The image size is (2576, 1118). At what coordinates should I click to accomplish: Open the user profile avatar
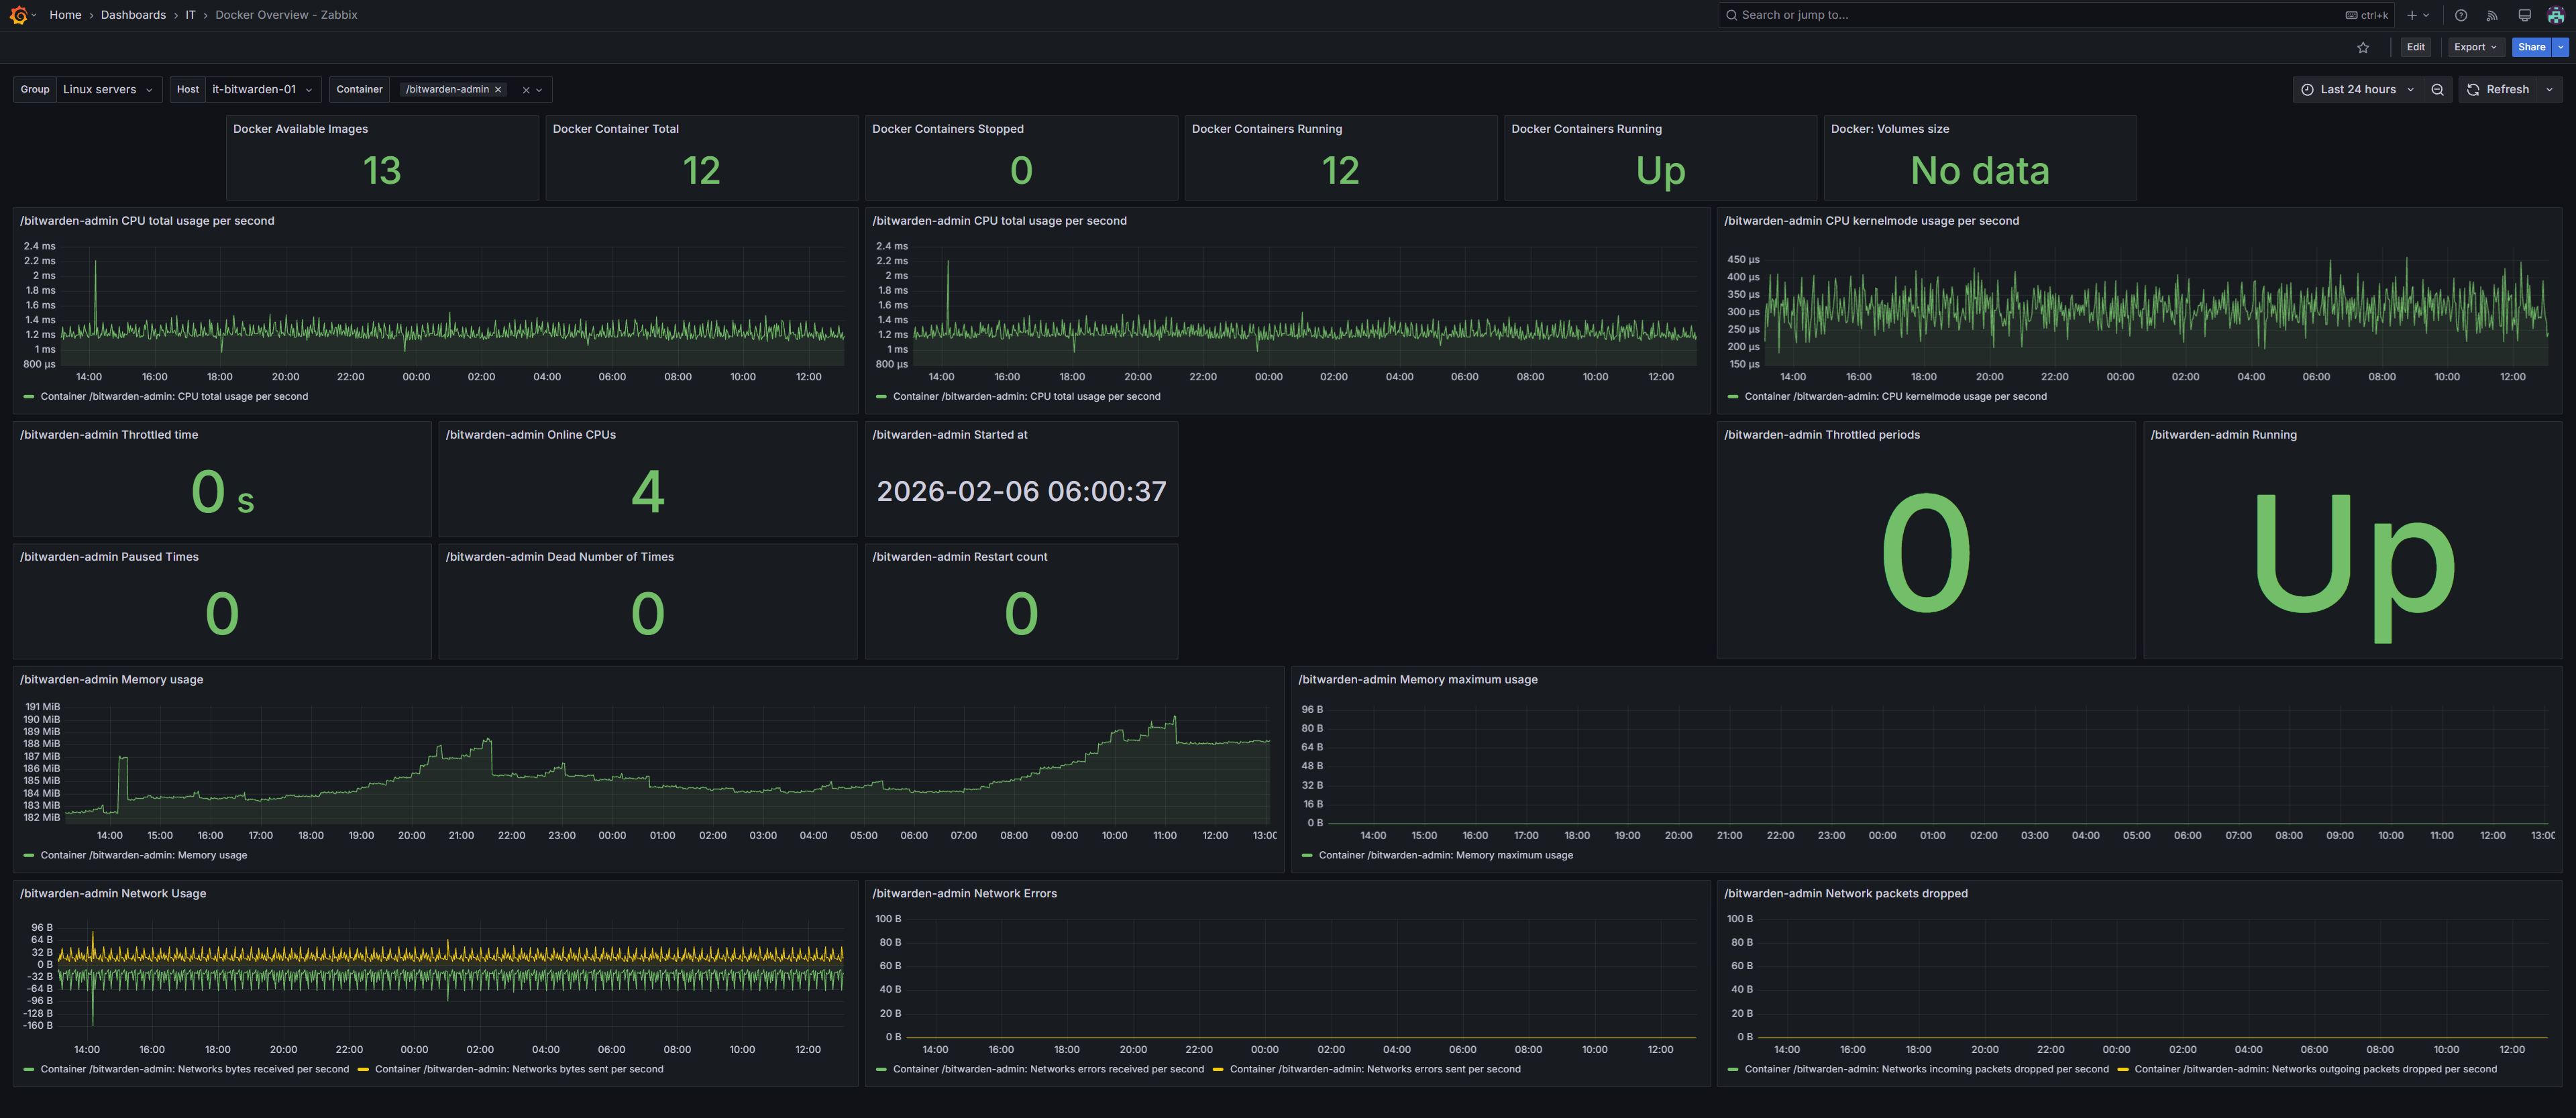point(2555,15)
